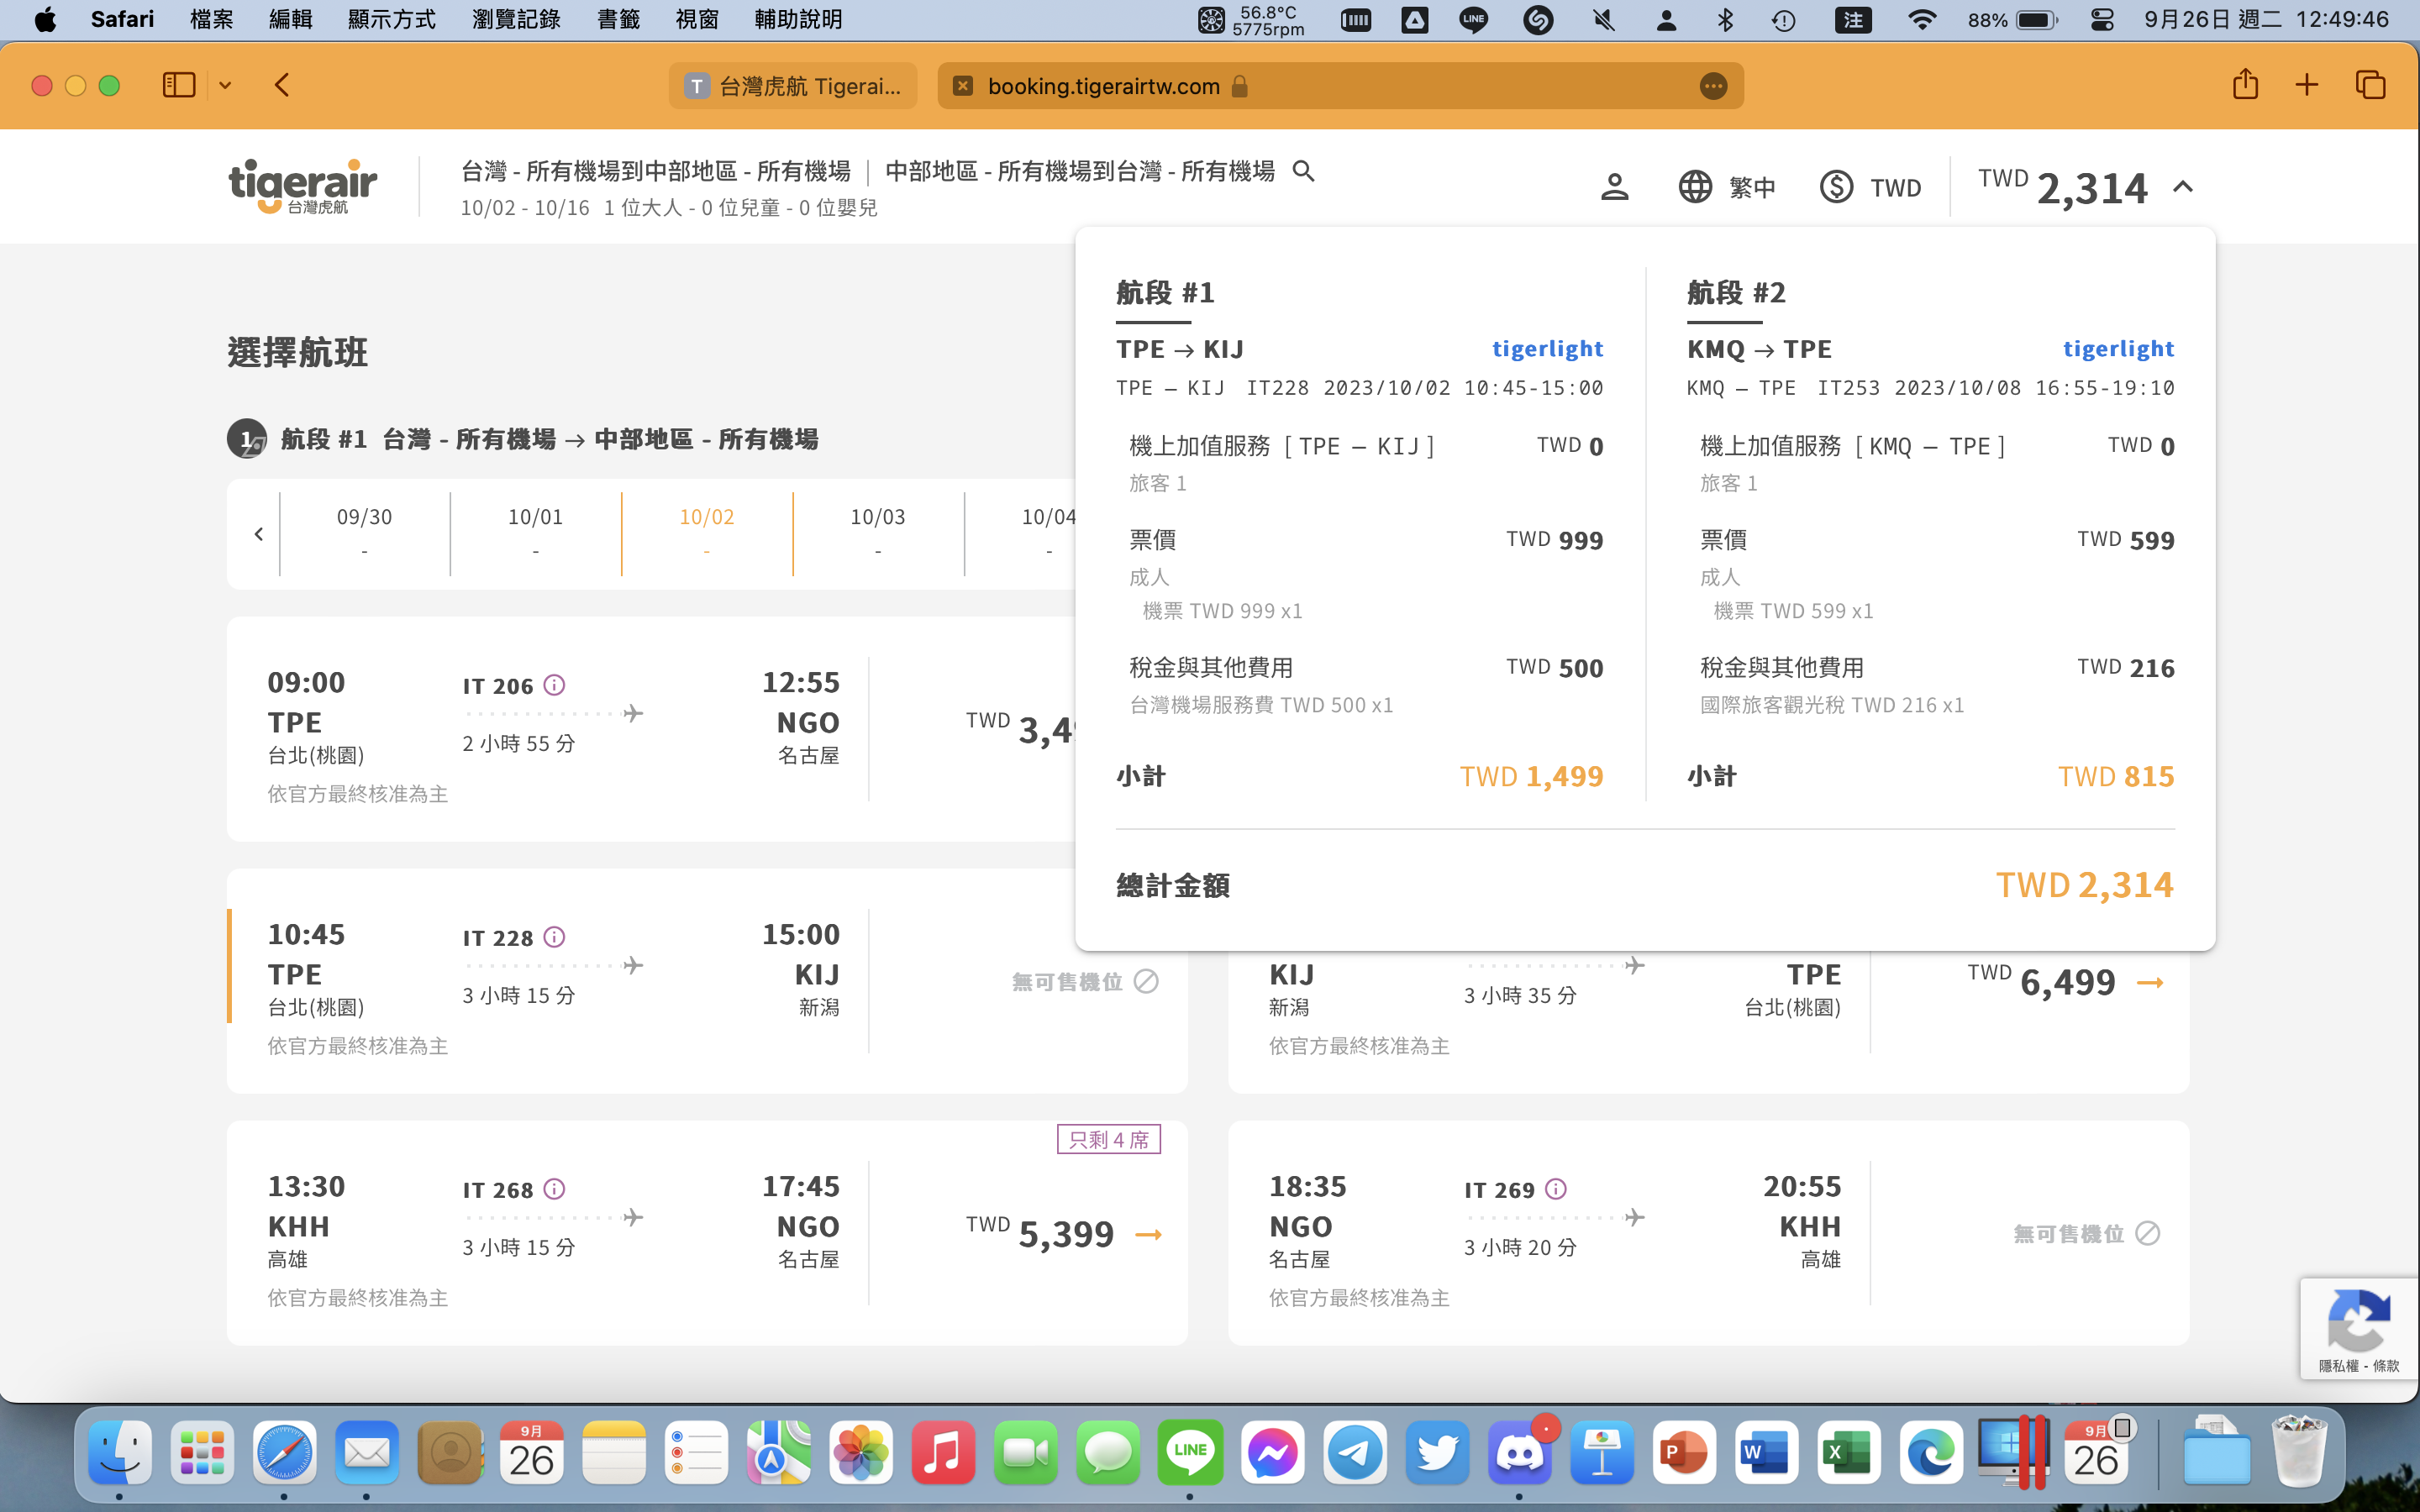
Task: Add a new Safari tab
Action: coord(2307,85)
